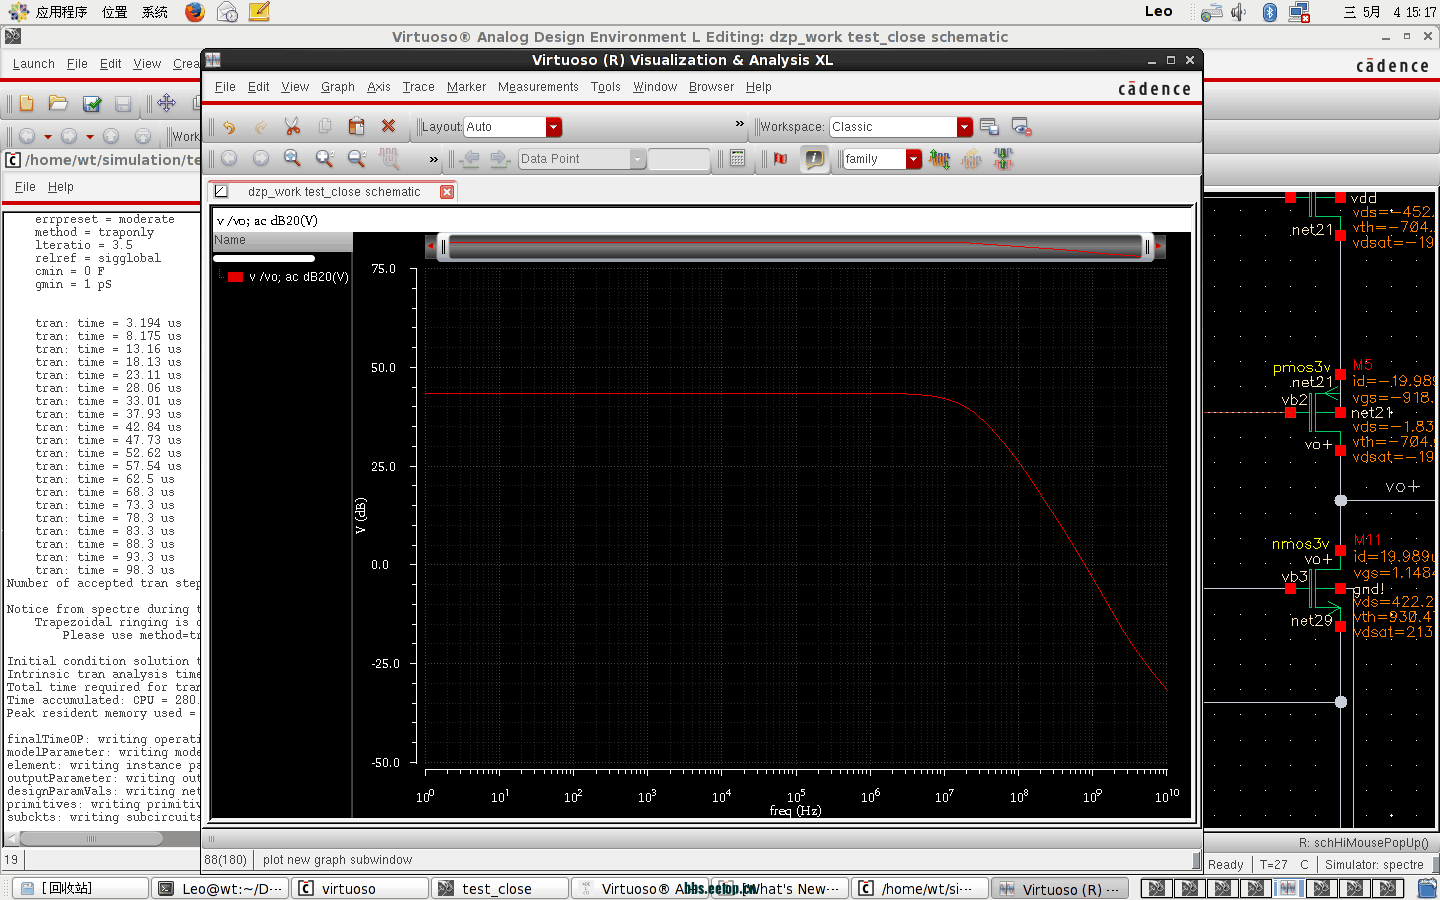The width and height of the screenshot is (1440, 900).
Task: Close the dzp_work test_close schematic tab
Action: [x=447, y=192]
